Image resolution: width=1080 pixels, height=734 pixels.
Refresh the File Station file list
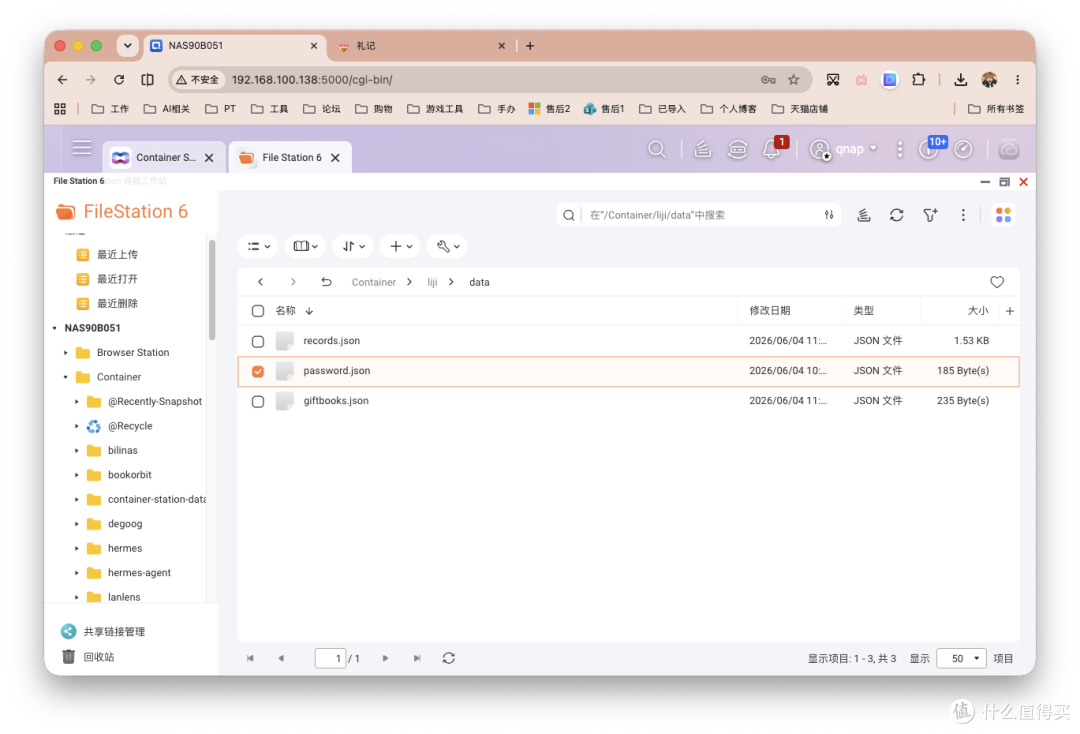tap(896, 215)
